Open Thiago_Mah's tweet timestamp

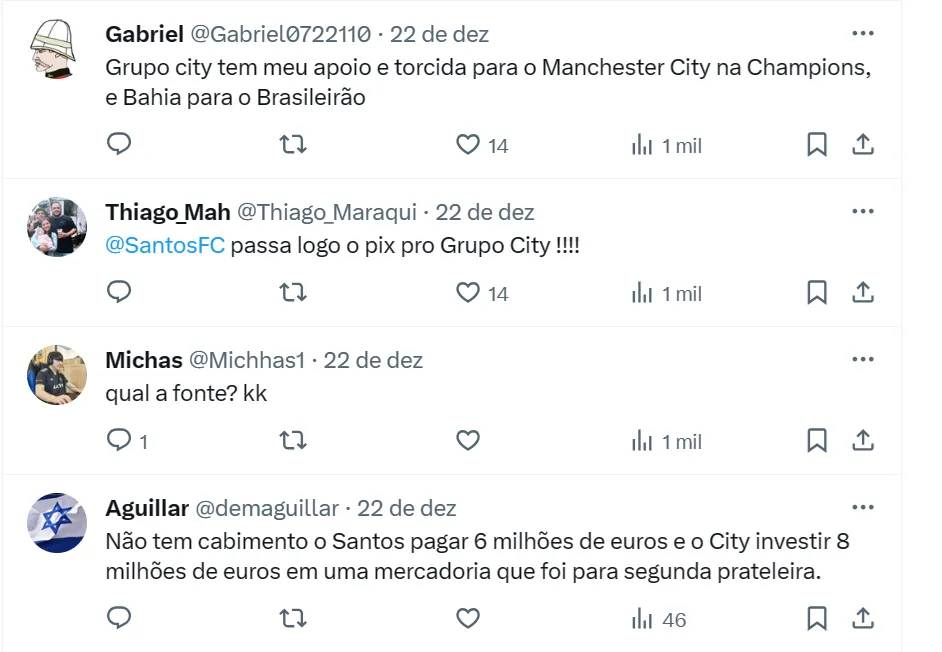[x=485, y=212]
